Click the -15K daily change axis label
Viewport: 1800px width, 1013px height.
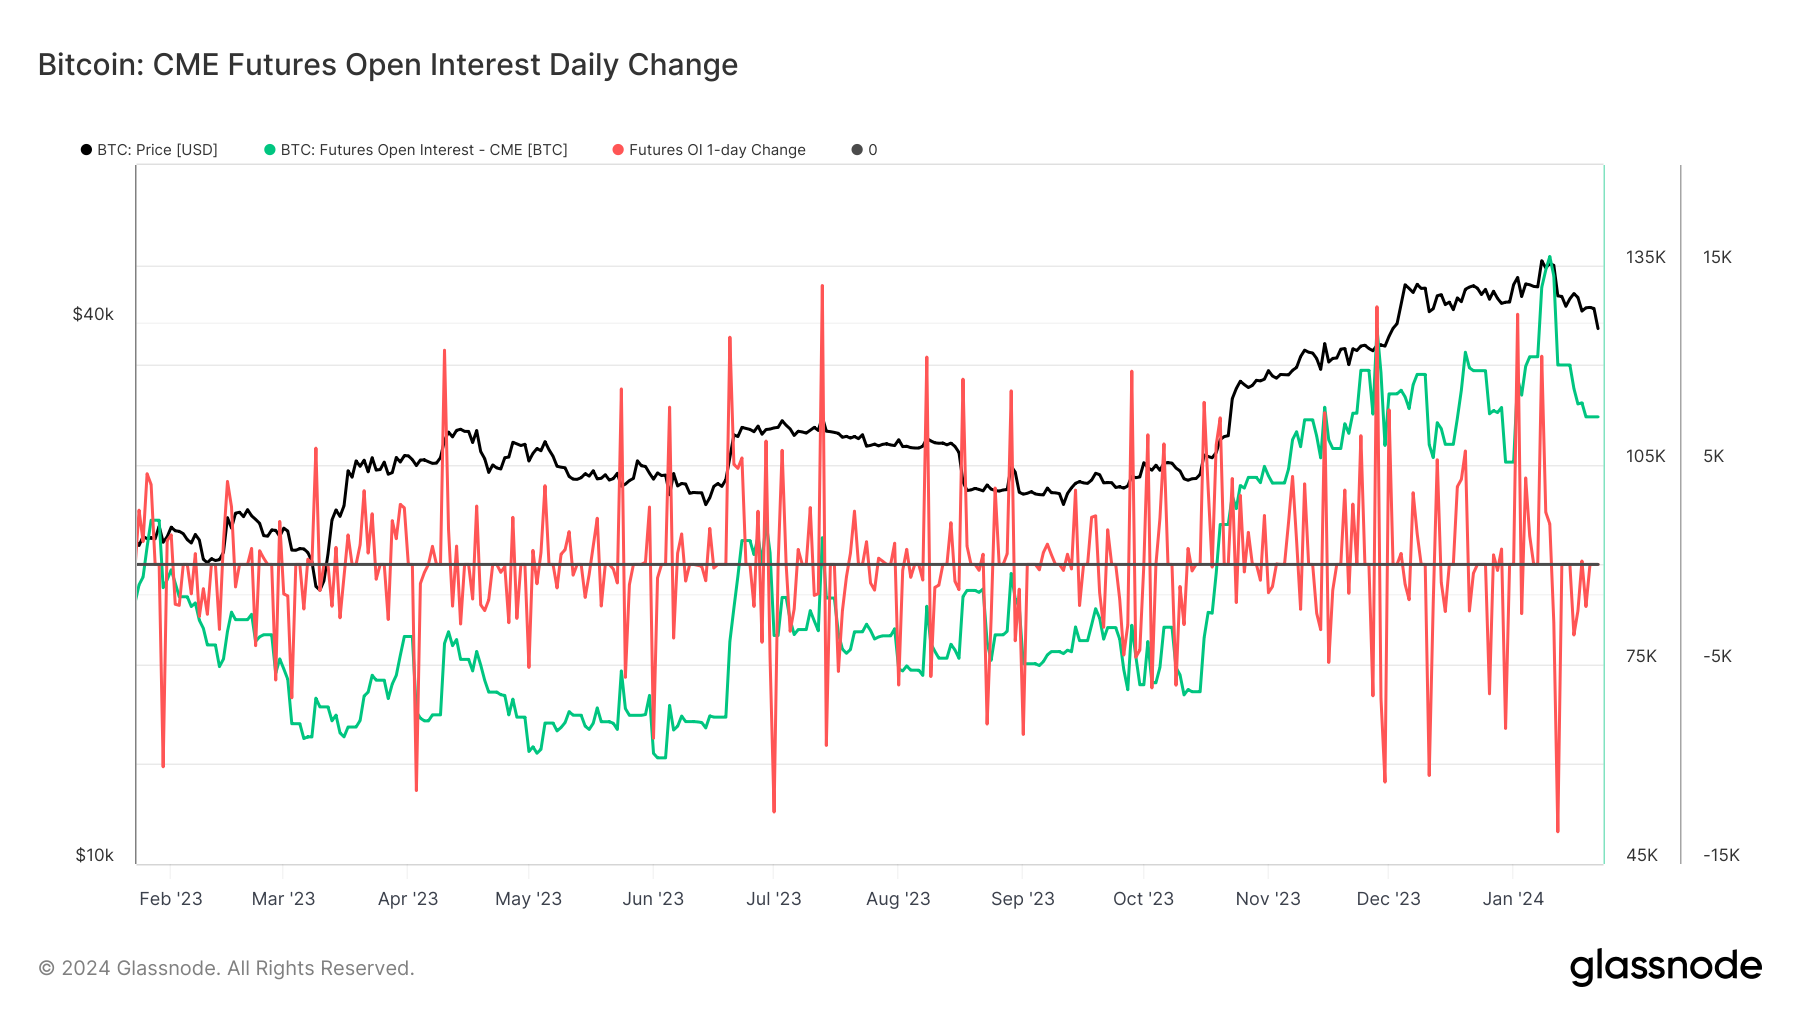[1722, 855]
